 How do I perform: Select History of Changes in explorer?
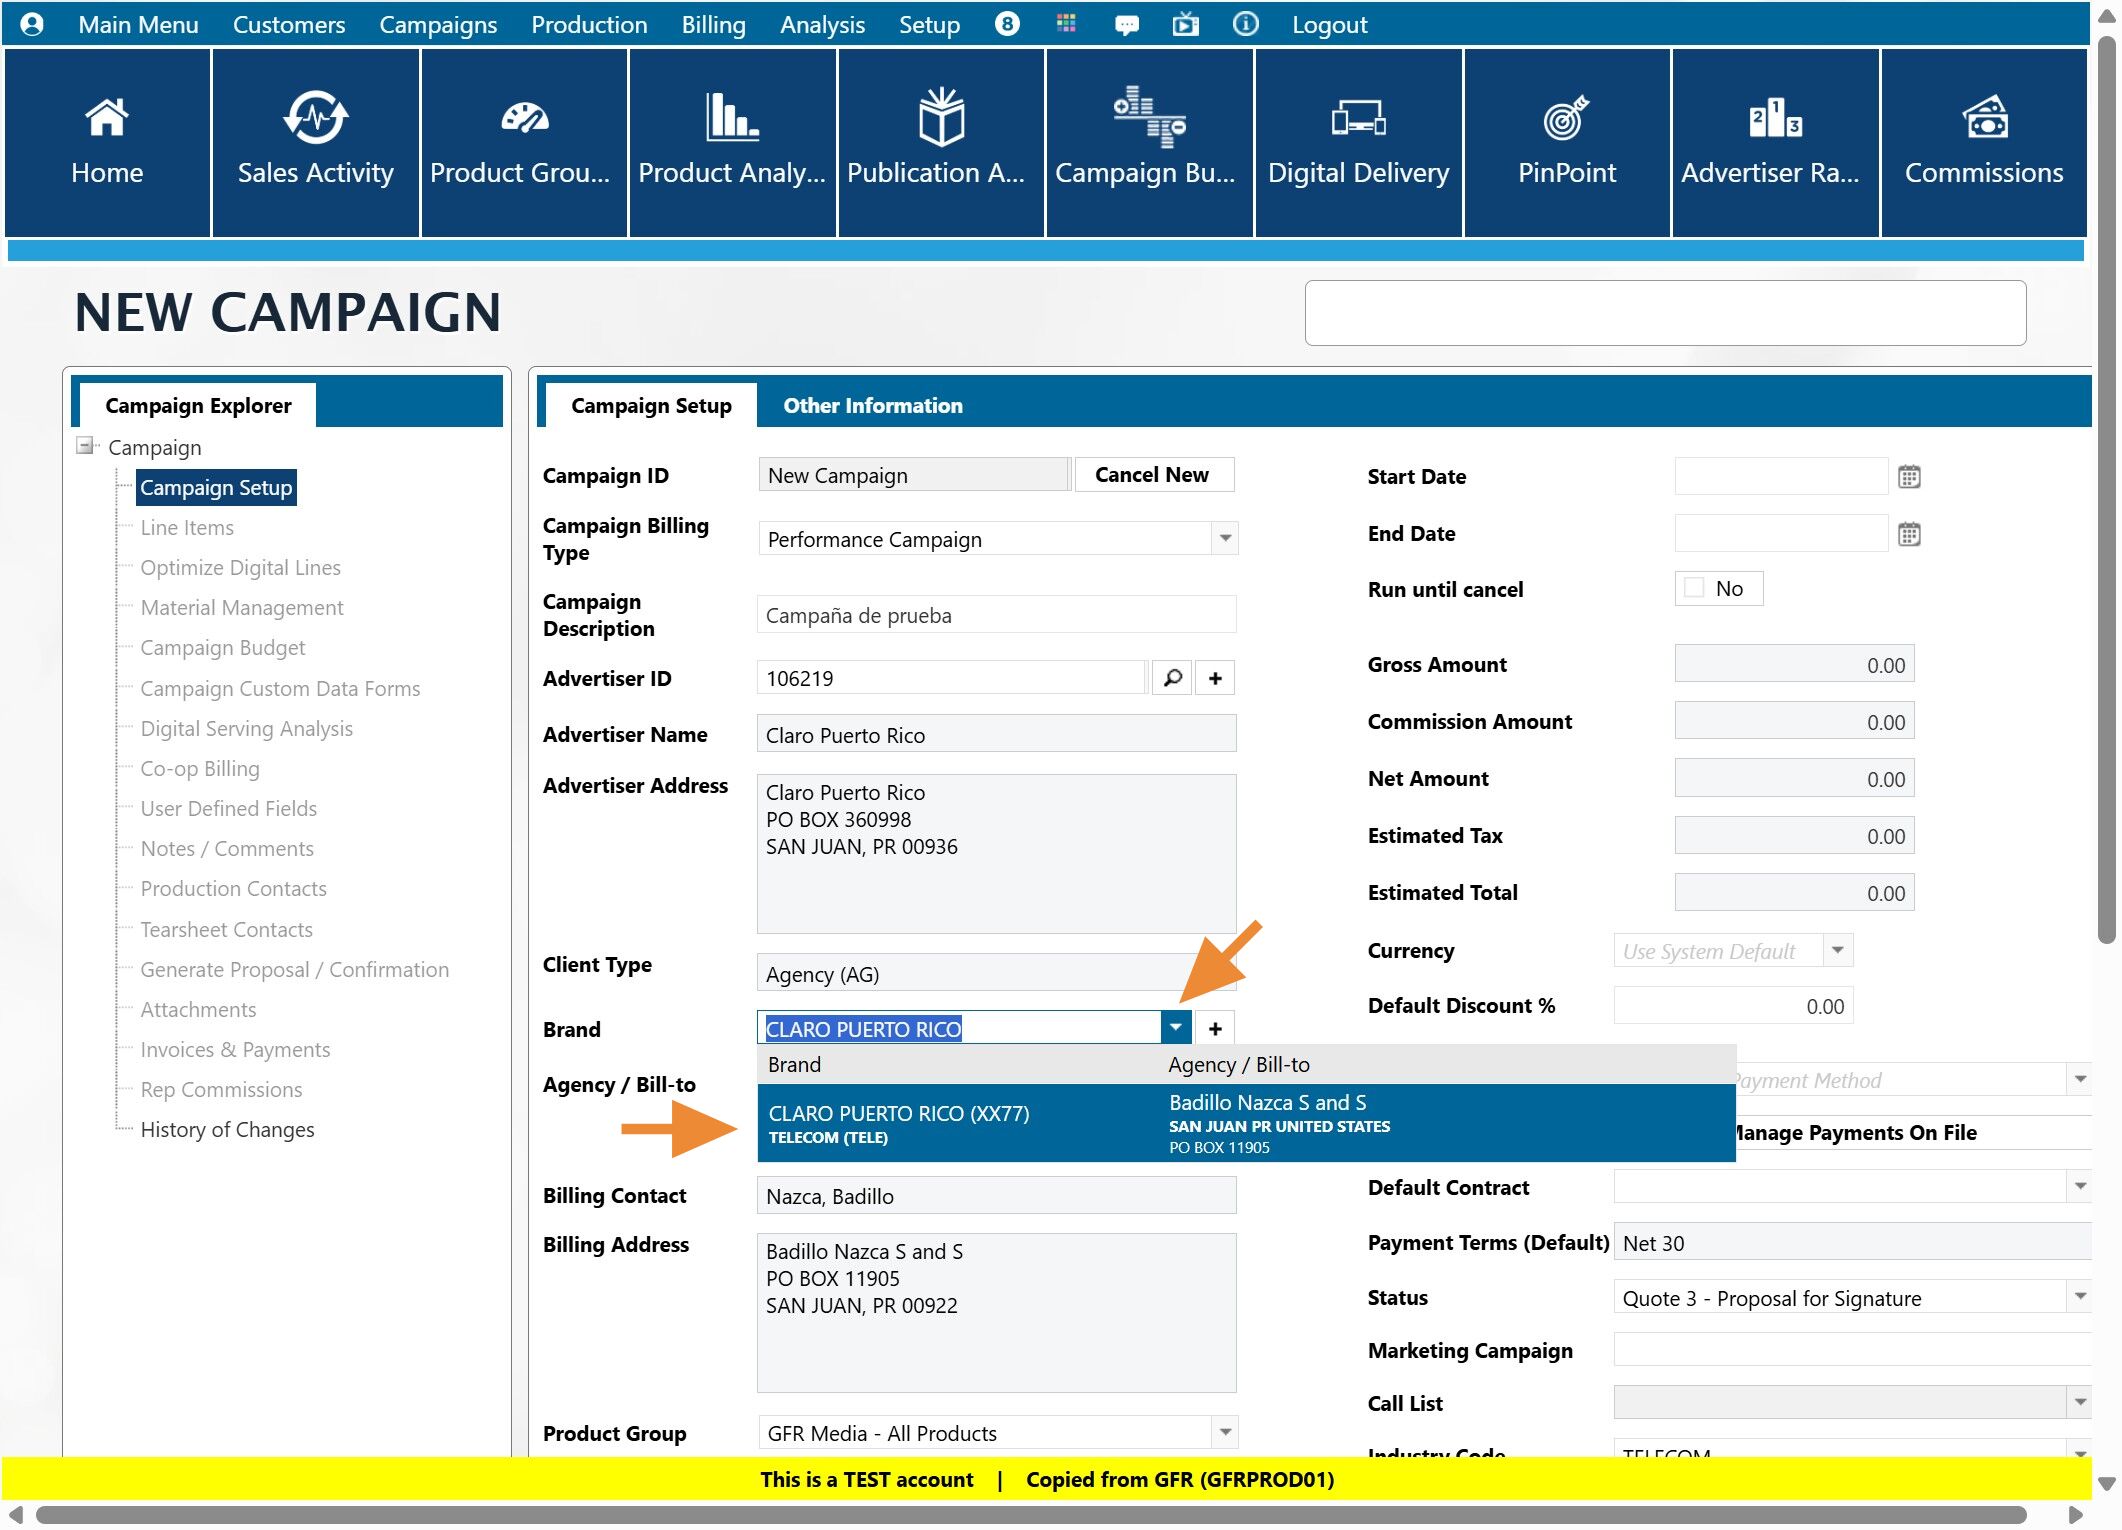(227, 1129)
